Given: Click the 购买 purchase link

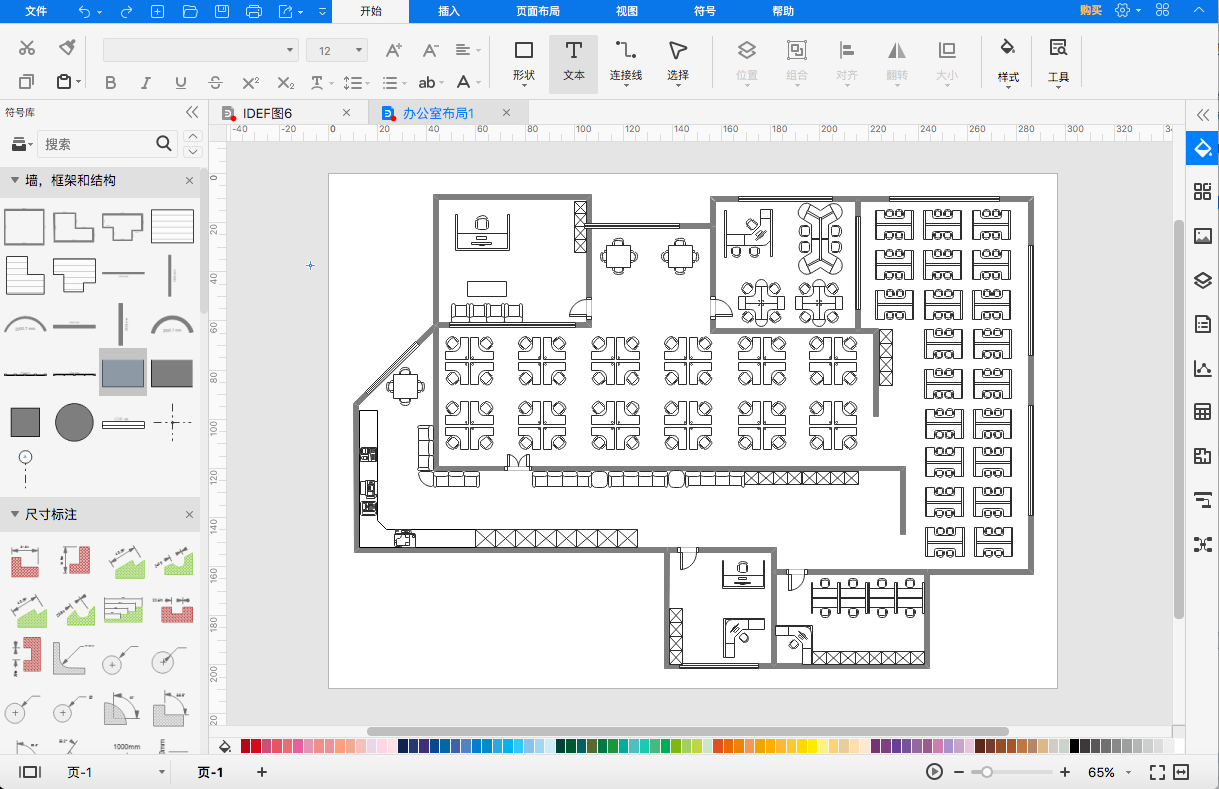Looking at the screenshot, I should click(x=1090, y=11).
